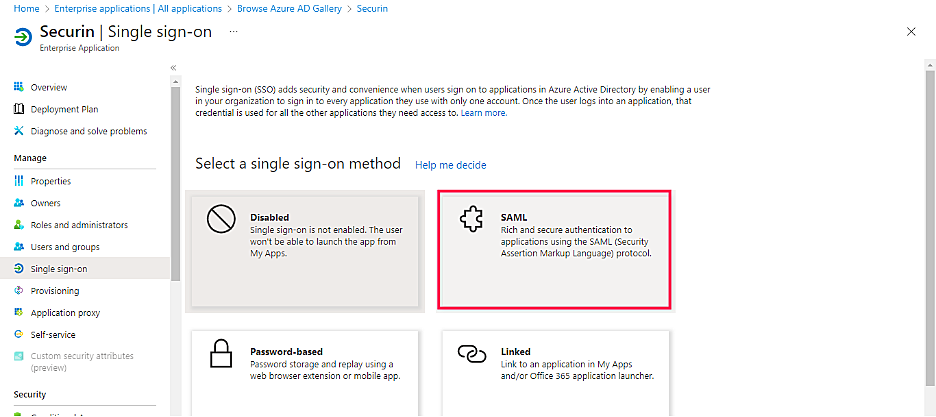
Task: Click the Learn more link
Action: point(484,113)
